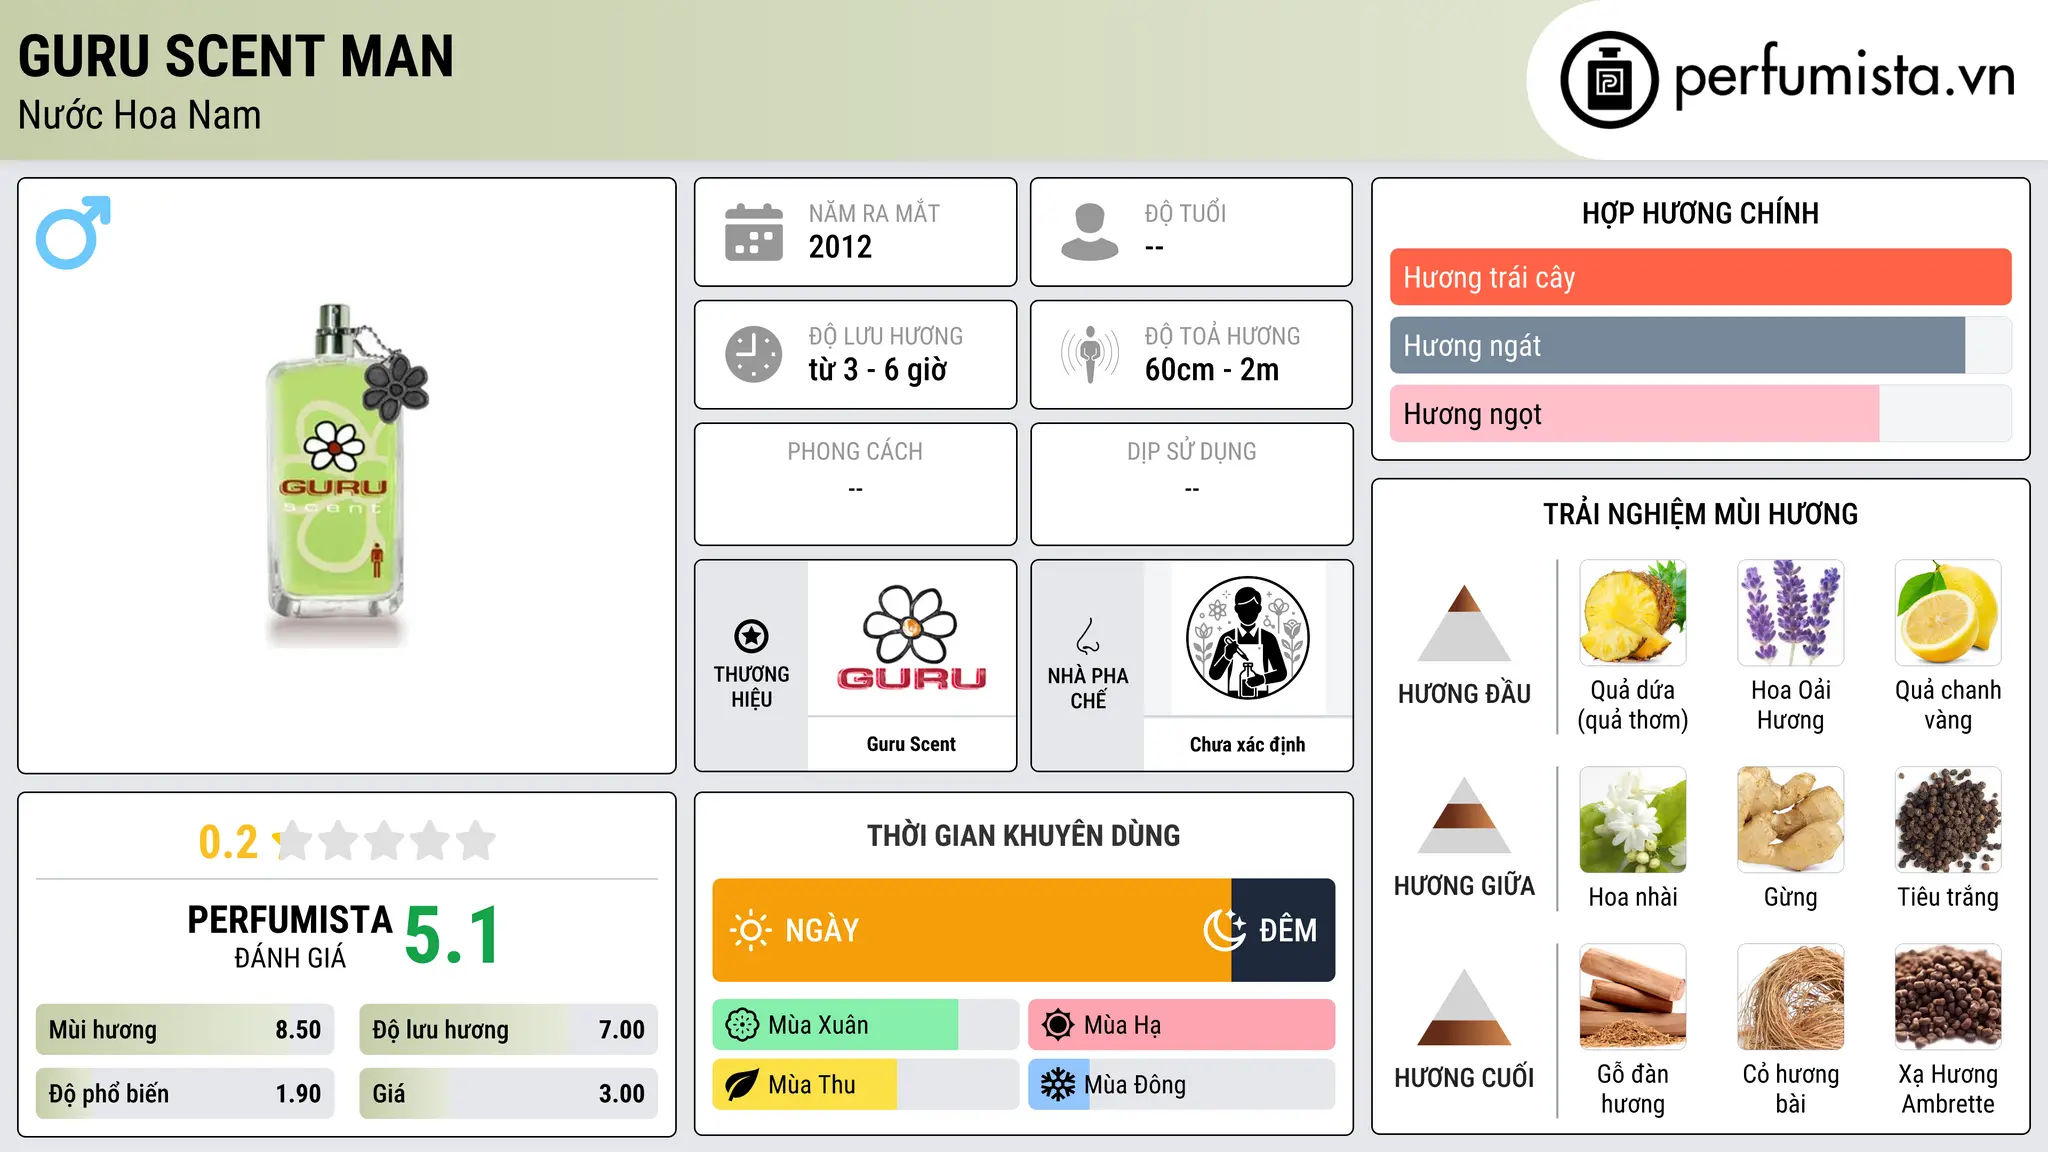The height and width of the screenshot is (1152, 2048).
Task: Click the Mùa Xuân season bar
Action: [866, 1025]
